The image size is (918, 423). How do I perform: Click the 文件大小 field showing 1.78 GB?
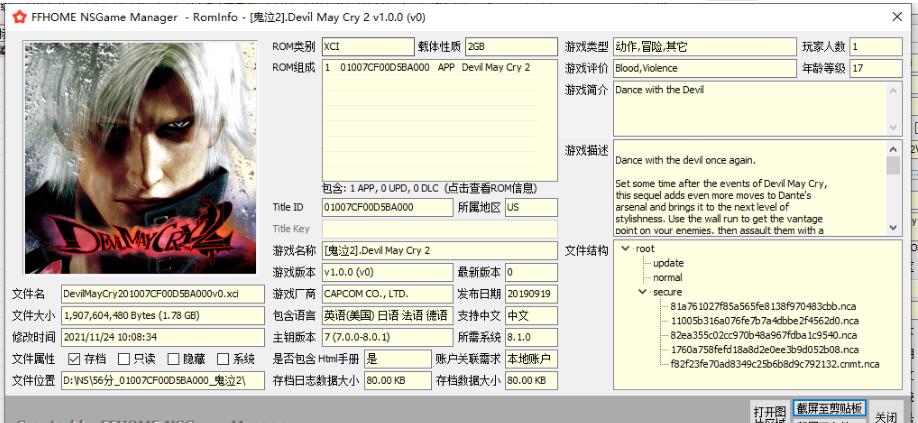tap(162, 315)
